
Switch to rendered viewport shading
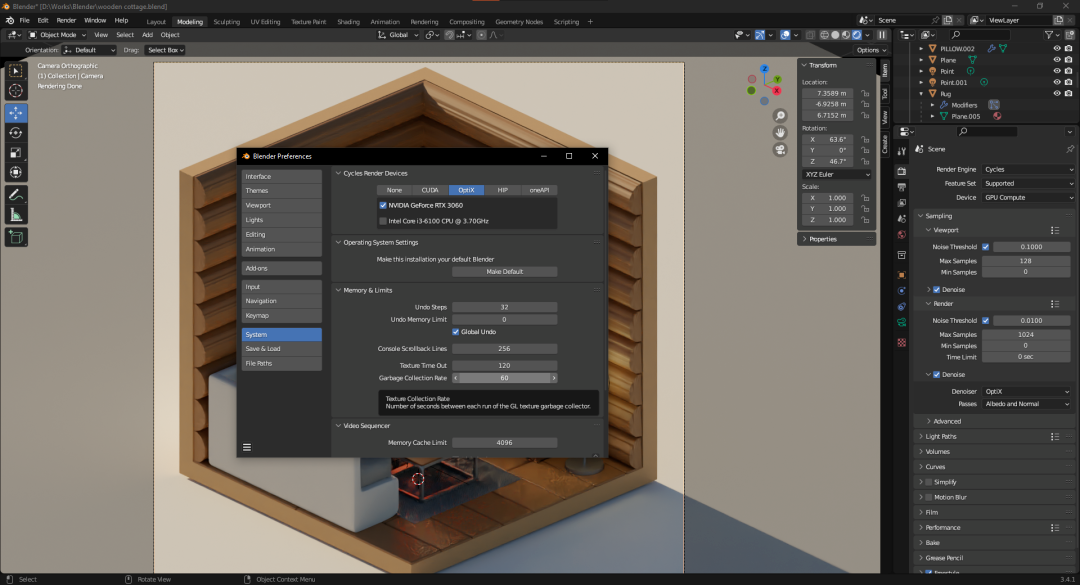pos(858,35)
